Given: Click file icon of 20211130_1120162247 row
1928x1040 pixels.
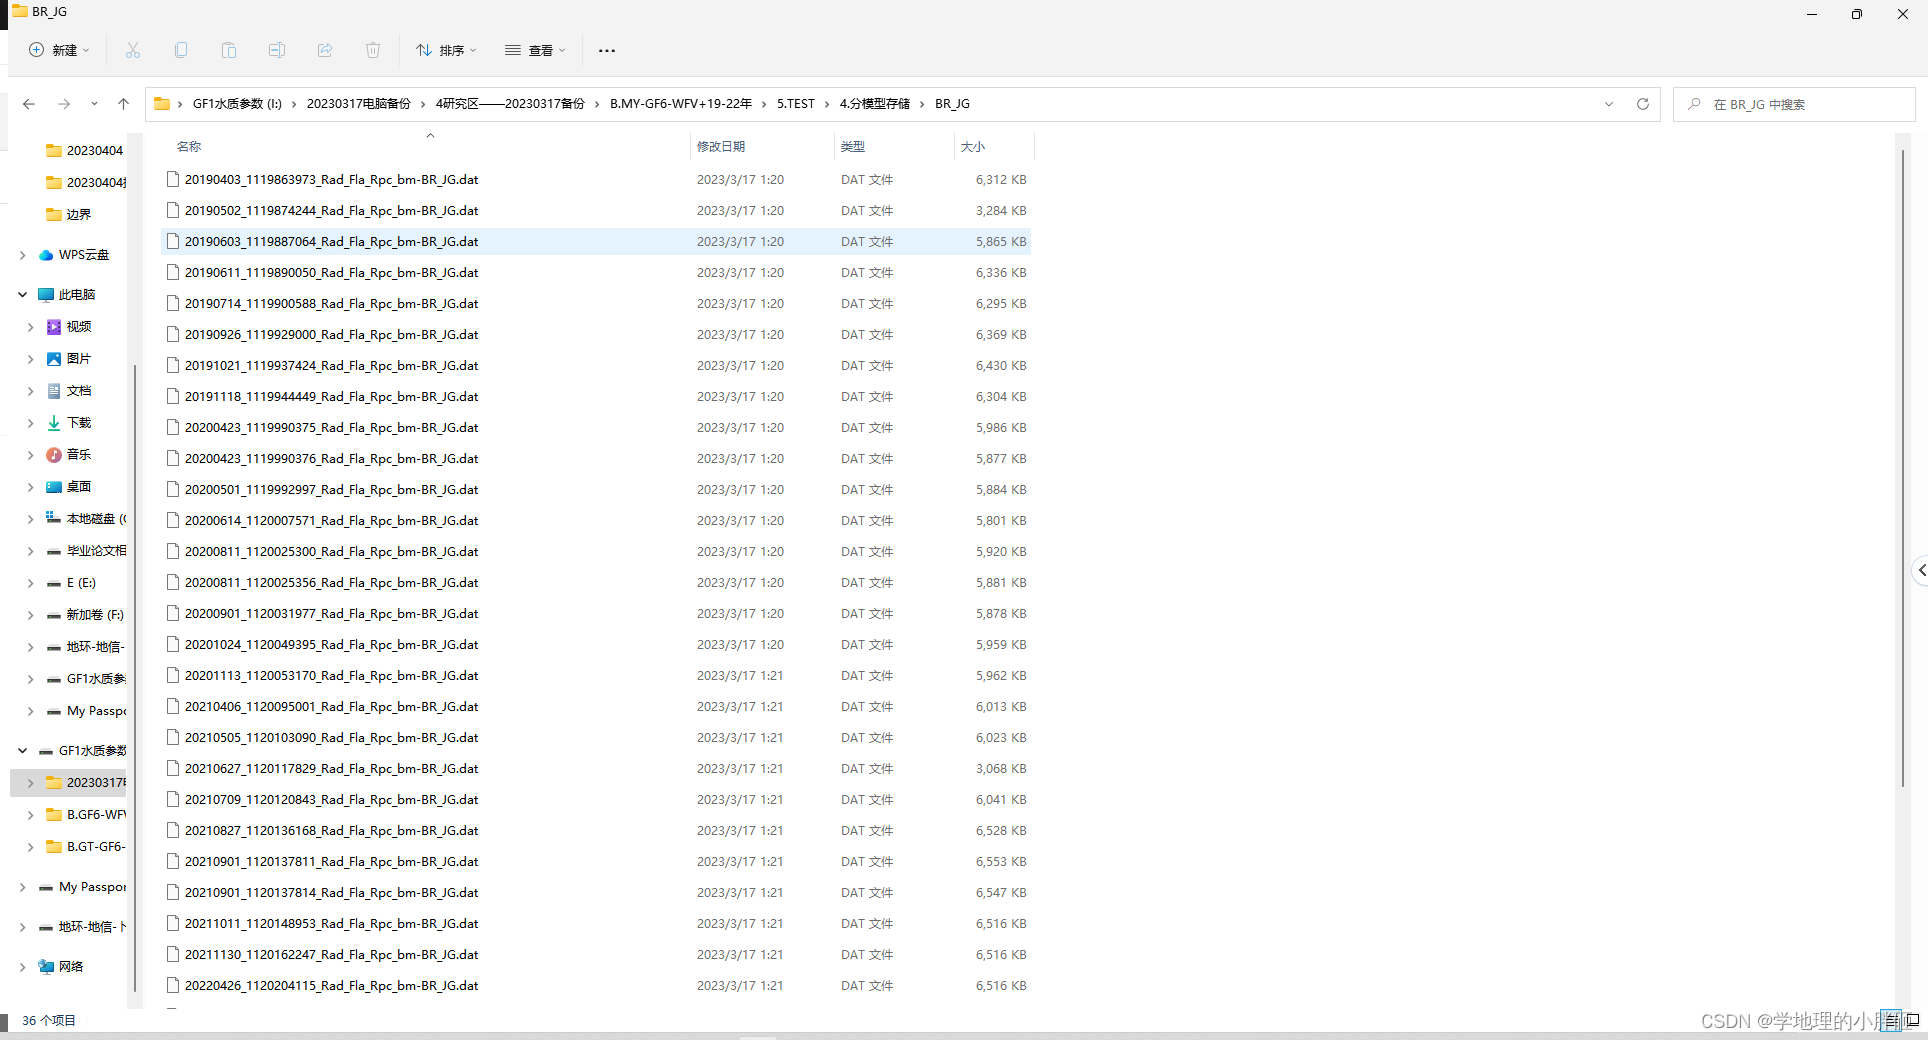Looking at the screenshot, I should click(173, 955).
